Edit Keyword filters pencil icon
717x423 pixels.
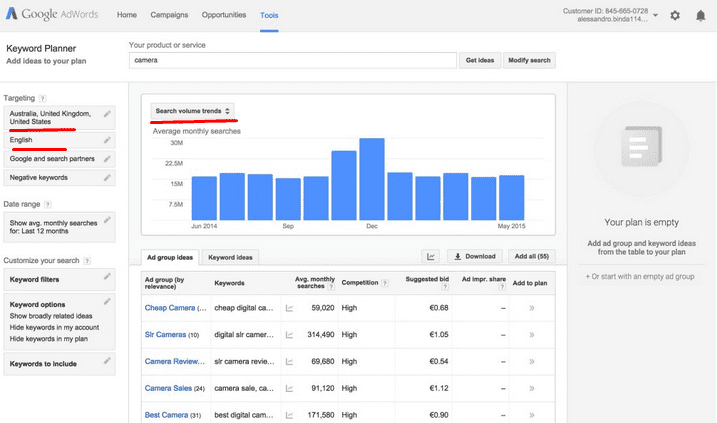coord(107,276)
